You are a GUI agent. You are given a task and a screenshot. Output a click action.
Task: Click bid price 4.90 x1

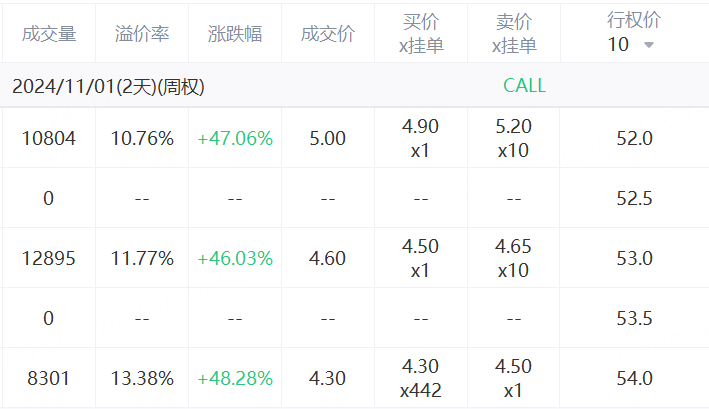pyautogui.click(x=421, y=138)
